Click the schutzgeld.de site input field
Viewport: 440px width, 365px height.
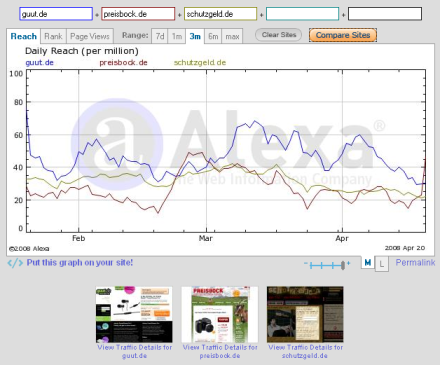[x=220, y=14]
